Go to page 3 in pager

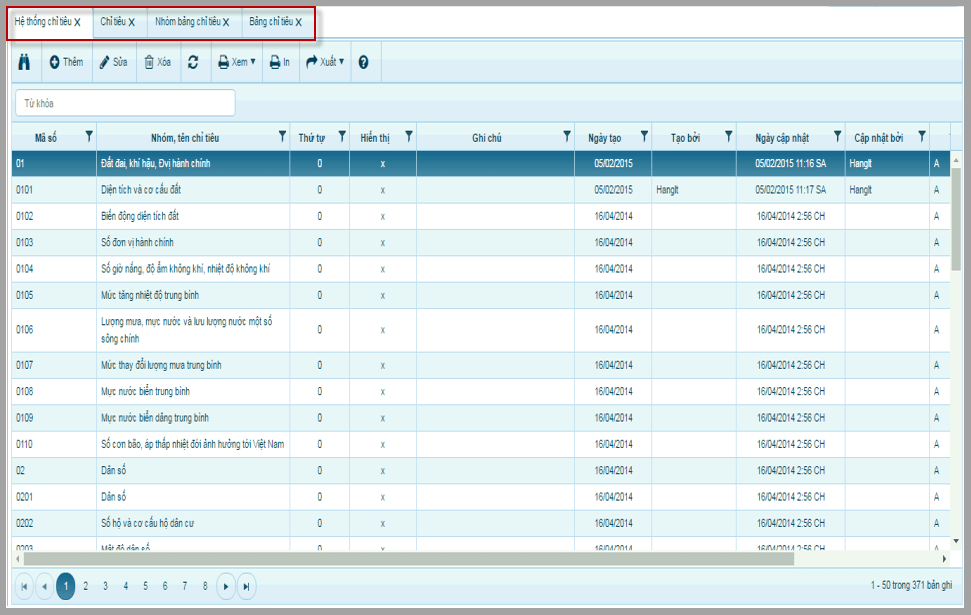[x=105, y=586]
